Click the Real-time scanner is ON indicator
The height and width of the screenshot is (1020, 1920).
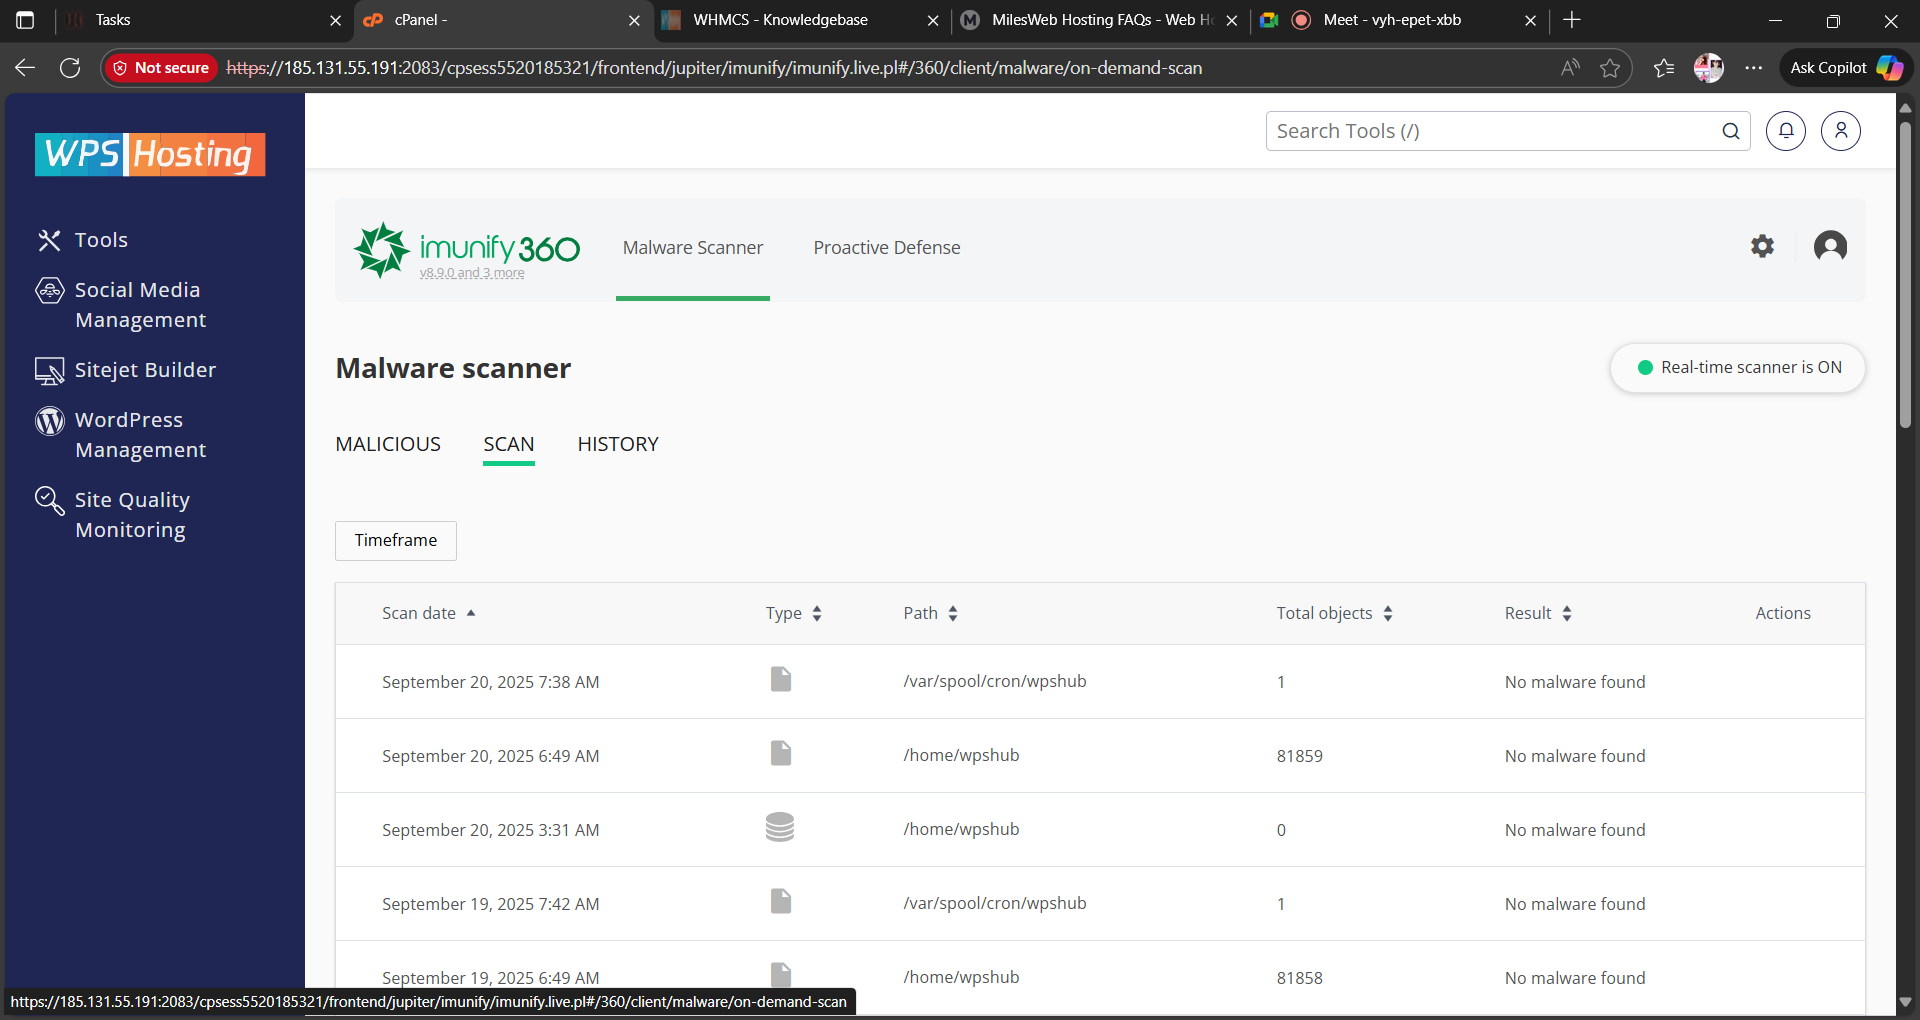(1737, 368)
